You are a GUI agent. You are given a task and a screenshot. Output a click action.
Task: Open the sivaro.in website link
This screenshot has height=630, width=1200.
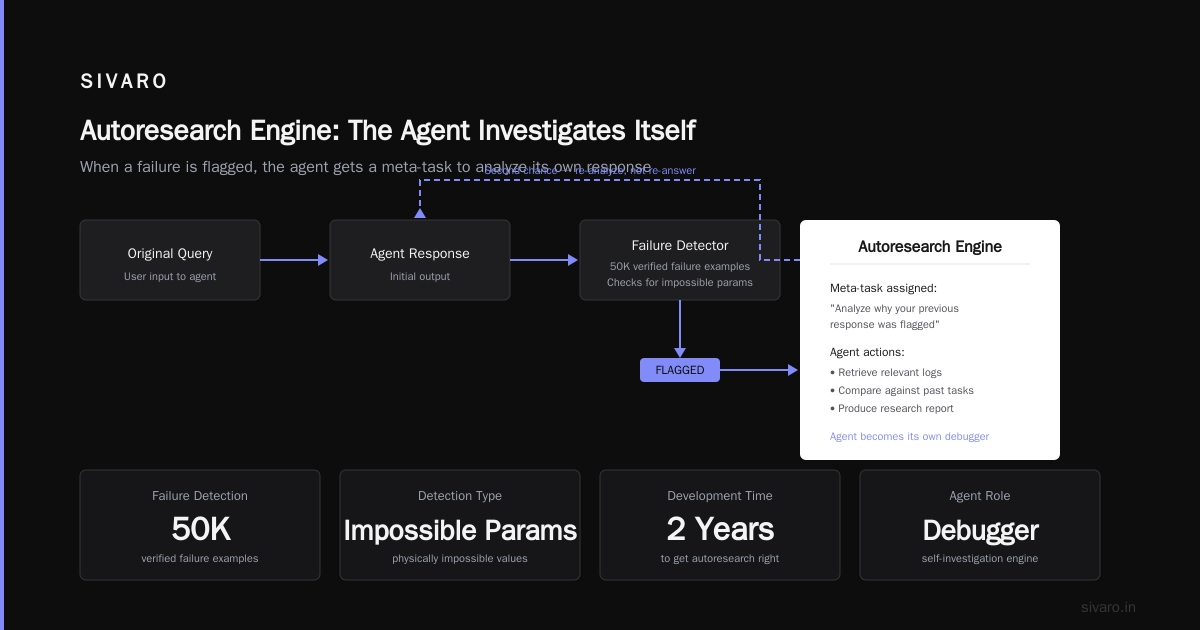(x=1109, y=607)
